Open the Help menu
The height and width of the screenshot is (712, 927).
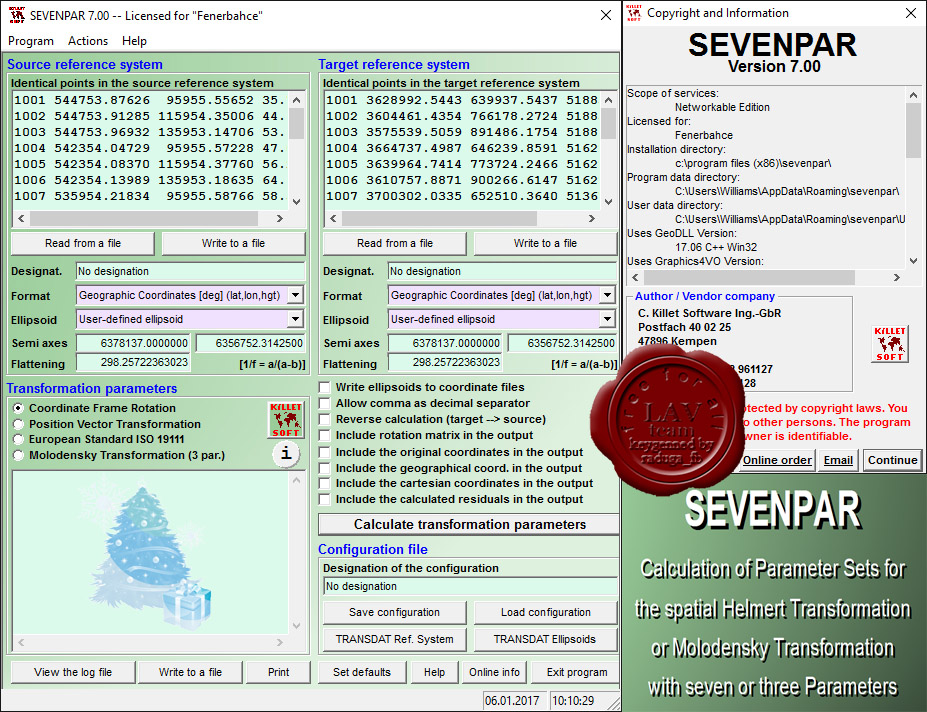[134, 41]
